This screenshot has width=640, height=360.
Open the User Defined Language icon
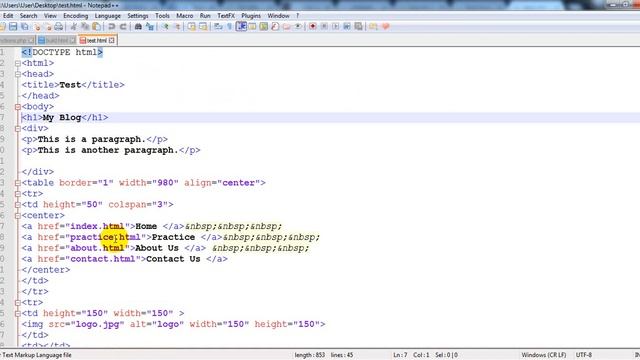pos(252,27)
